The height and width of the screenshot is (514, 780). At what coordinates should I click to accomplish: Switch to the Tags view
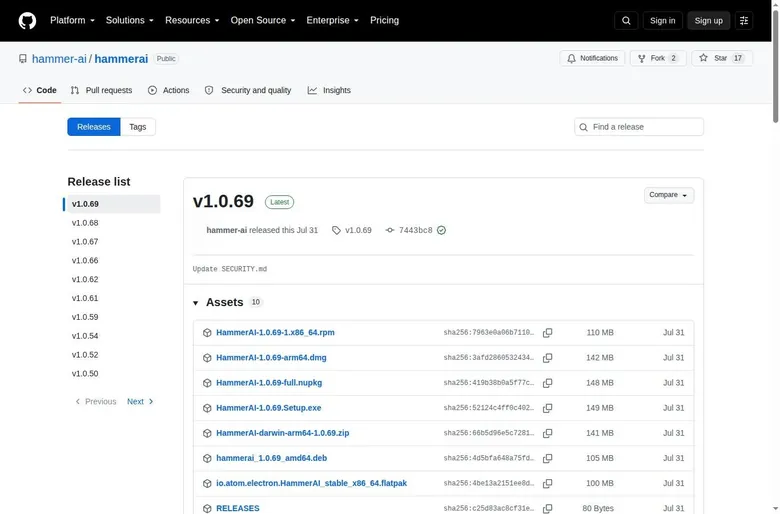pyautogui.click(x=138, y=127)
